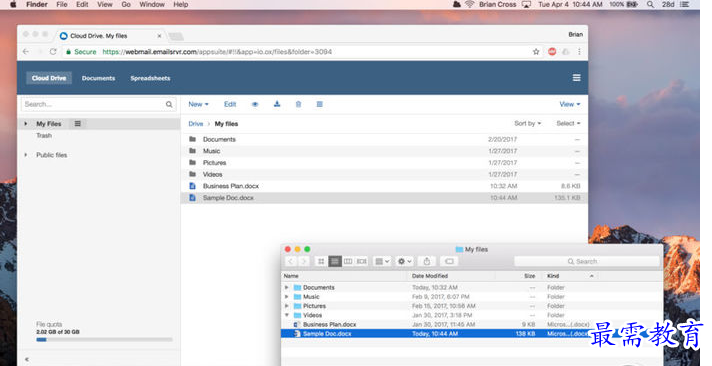
Task: Open the Go menu in menu bar
Action: pos(126,4)
